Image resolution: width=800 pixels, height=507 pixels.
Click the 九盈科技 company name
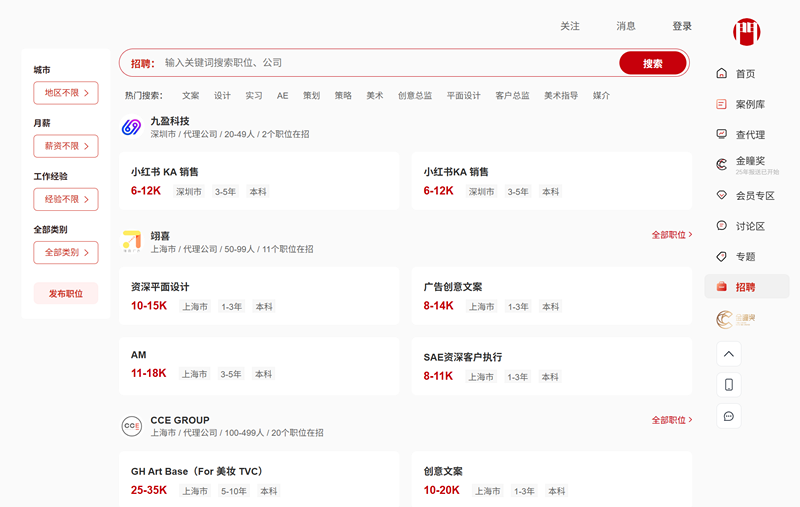[170, 121]
